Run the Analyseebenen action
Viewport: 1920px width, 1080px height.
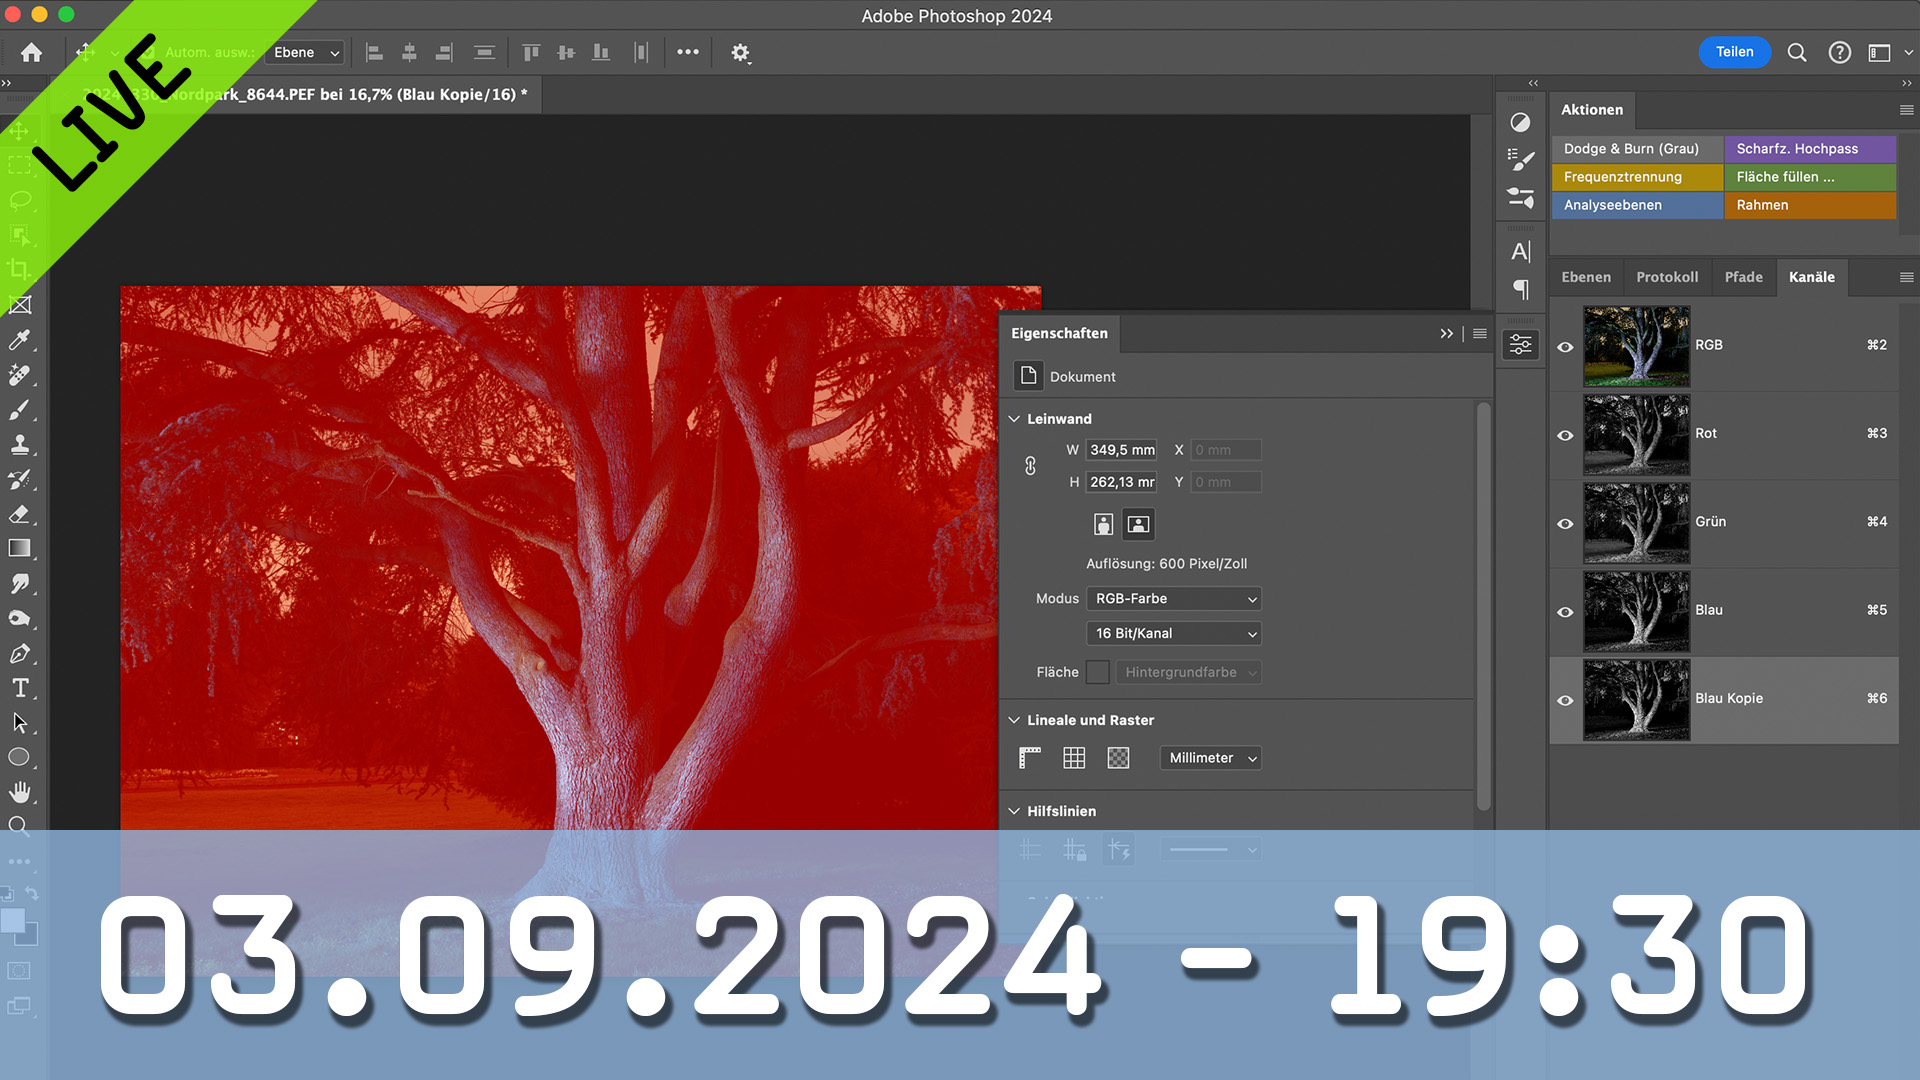(1637, 205)
